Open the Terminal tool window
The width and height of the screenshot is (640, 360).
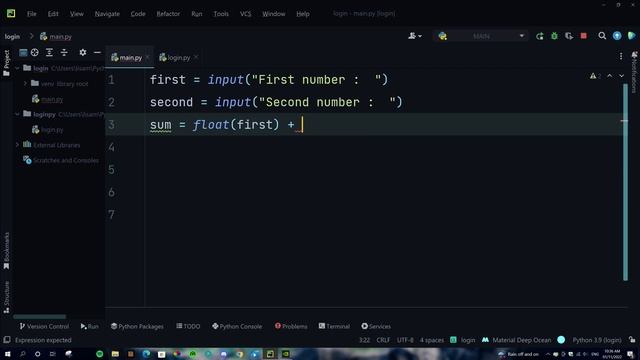334,326
